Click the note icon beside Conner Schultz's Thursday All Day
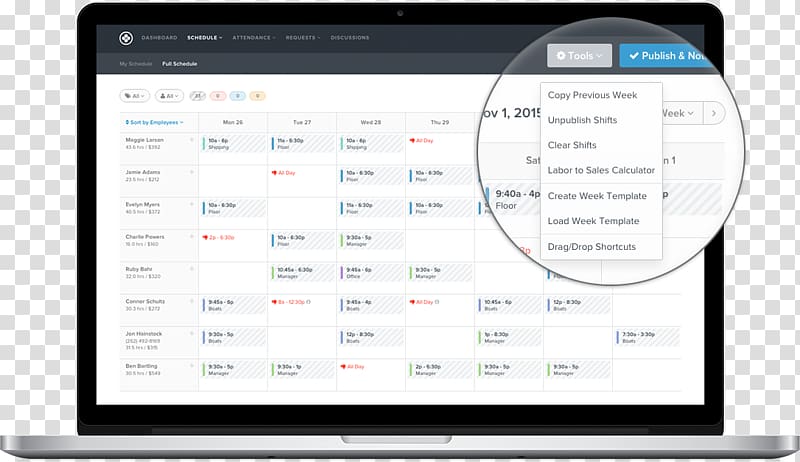The width and height of the screenshot is (800, 462). [x=437, y=302]
